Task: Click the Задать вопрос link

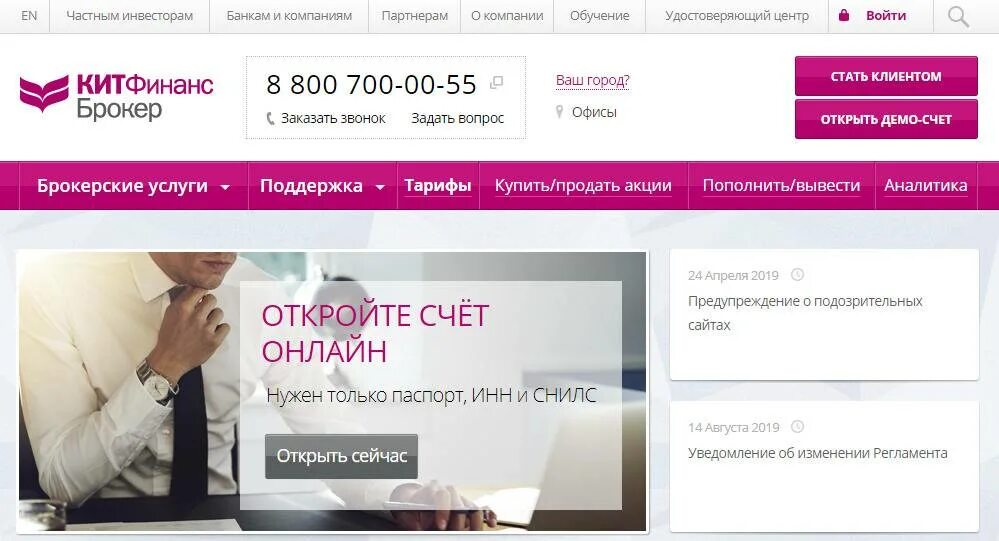Action: (x=457, y=119)
